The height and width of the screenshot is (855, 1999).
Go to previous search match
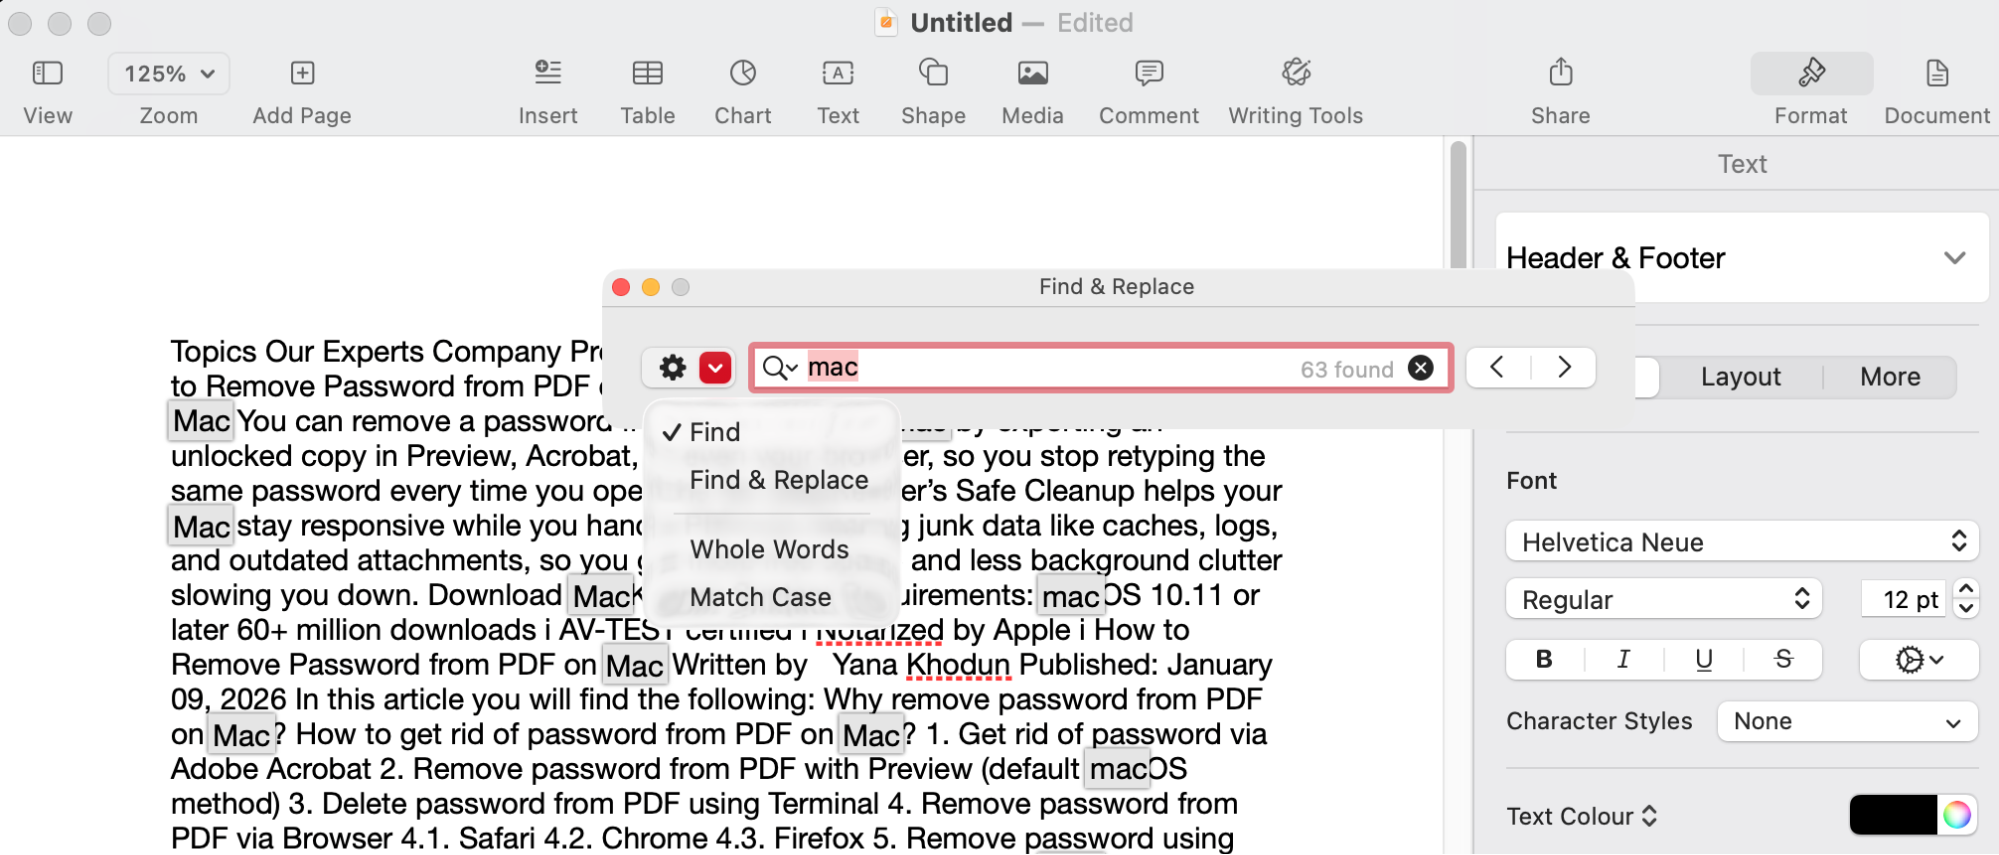pos(1497,368)
